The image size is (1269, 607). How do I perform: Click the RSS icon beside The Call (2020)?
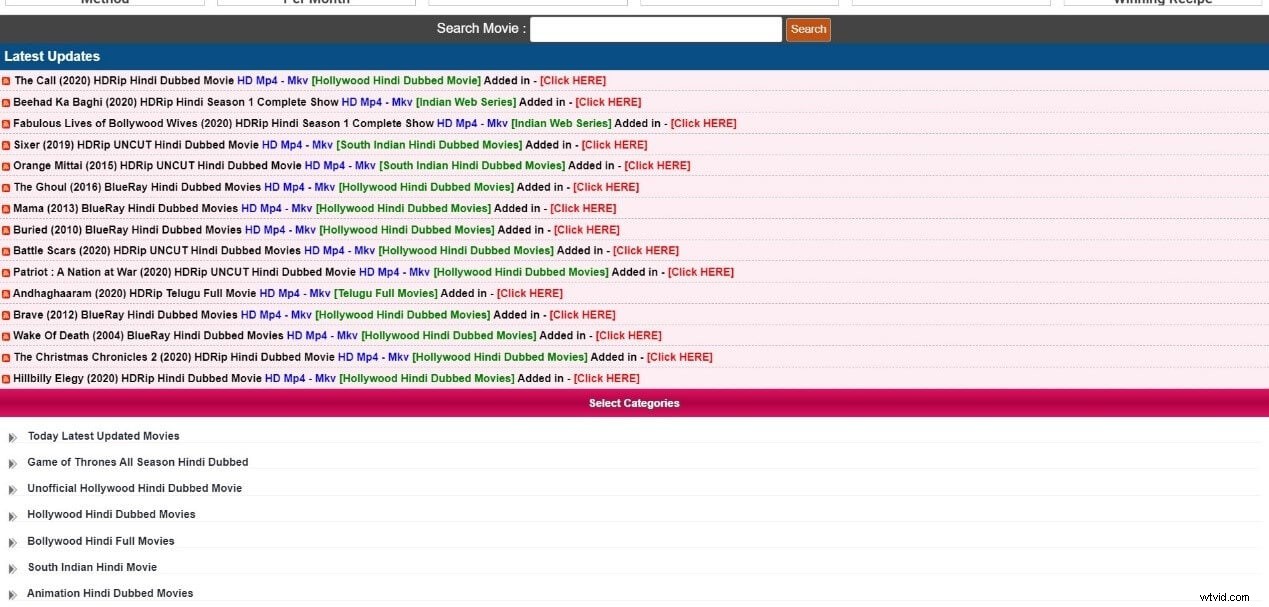[6, 80]
